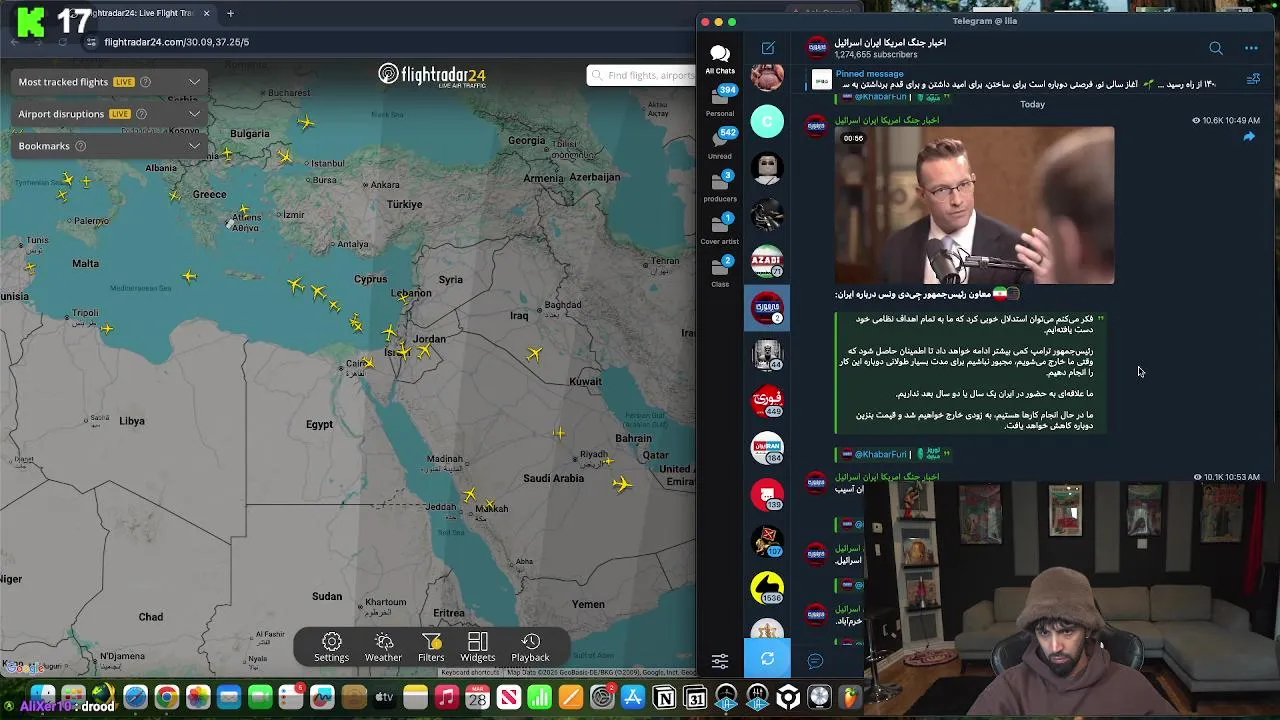Viewport: 1280px width, 720px height.
Task: Play the video with the man in glasses
Action: click(x=975, y=205)
